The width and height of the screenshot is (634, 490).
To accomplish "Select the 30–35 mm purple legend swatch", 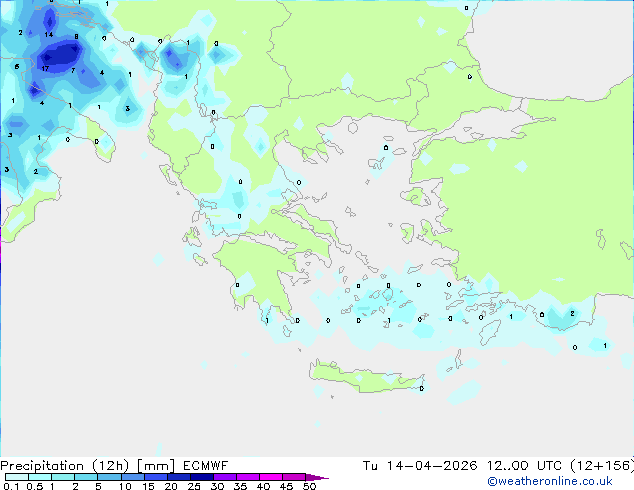I will (225, 477).
